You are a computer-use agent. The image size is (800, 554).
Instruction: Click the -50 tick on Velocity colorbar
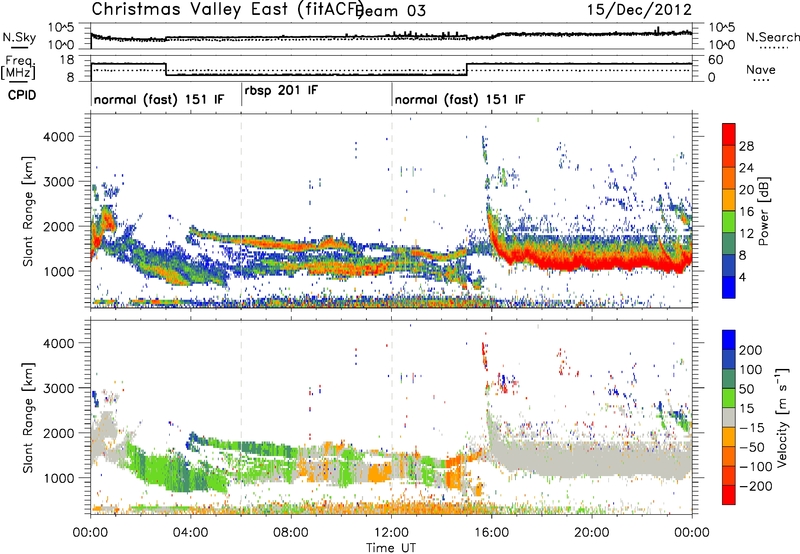(x=751, y=447)
